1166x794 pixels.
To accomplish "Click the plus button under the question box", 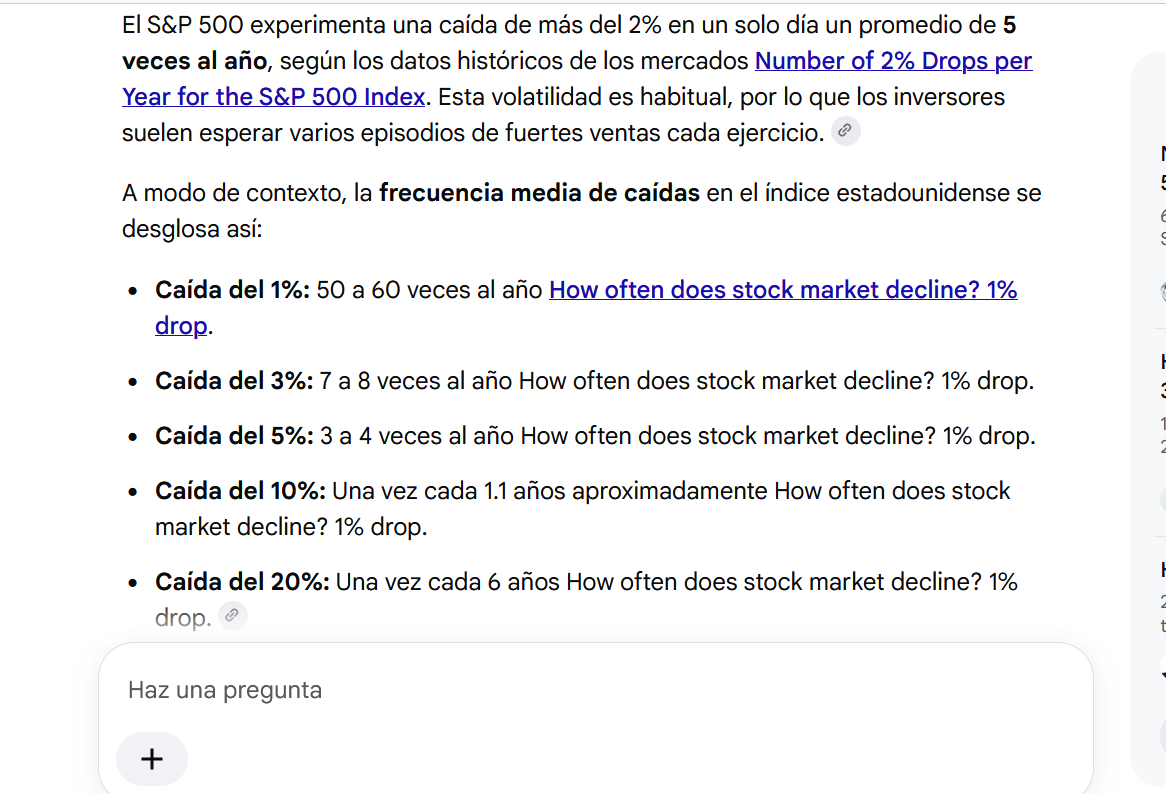I will (152, 759).
